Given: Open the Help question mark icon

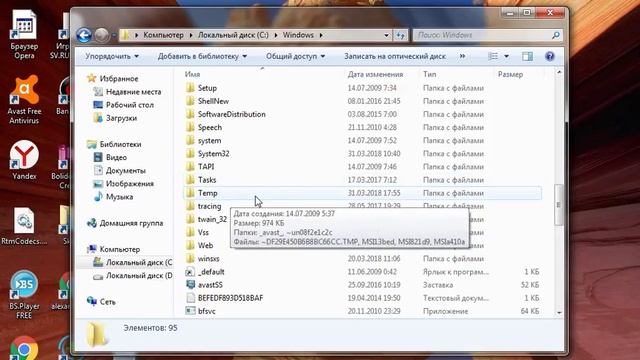Looking at the screenshot, I should [x=550, y=56].
